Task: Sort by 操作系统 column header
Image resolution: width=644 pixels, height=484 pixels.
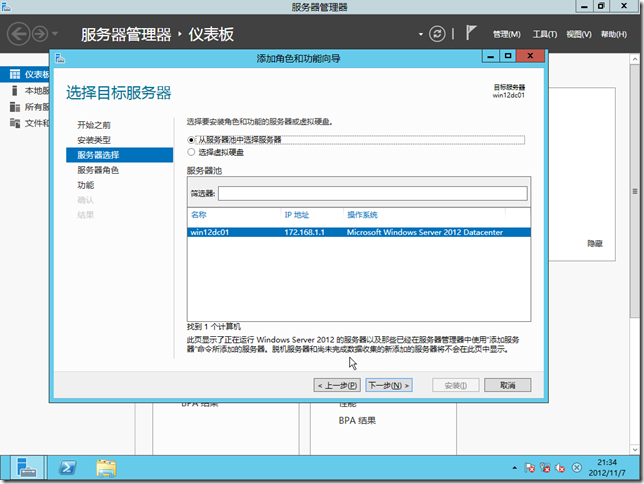Action: 362,214
